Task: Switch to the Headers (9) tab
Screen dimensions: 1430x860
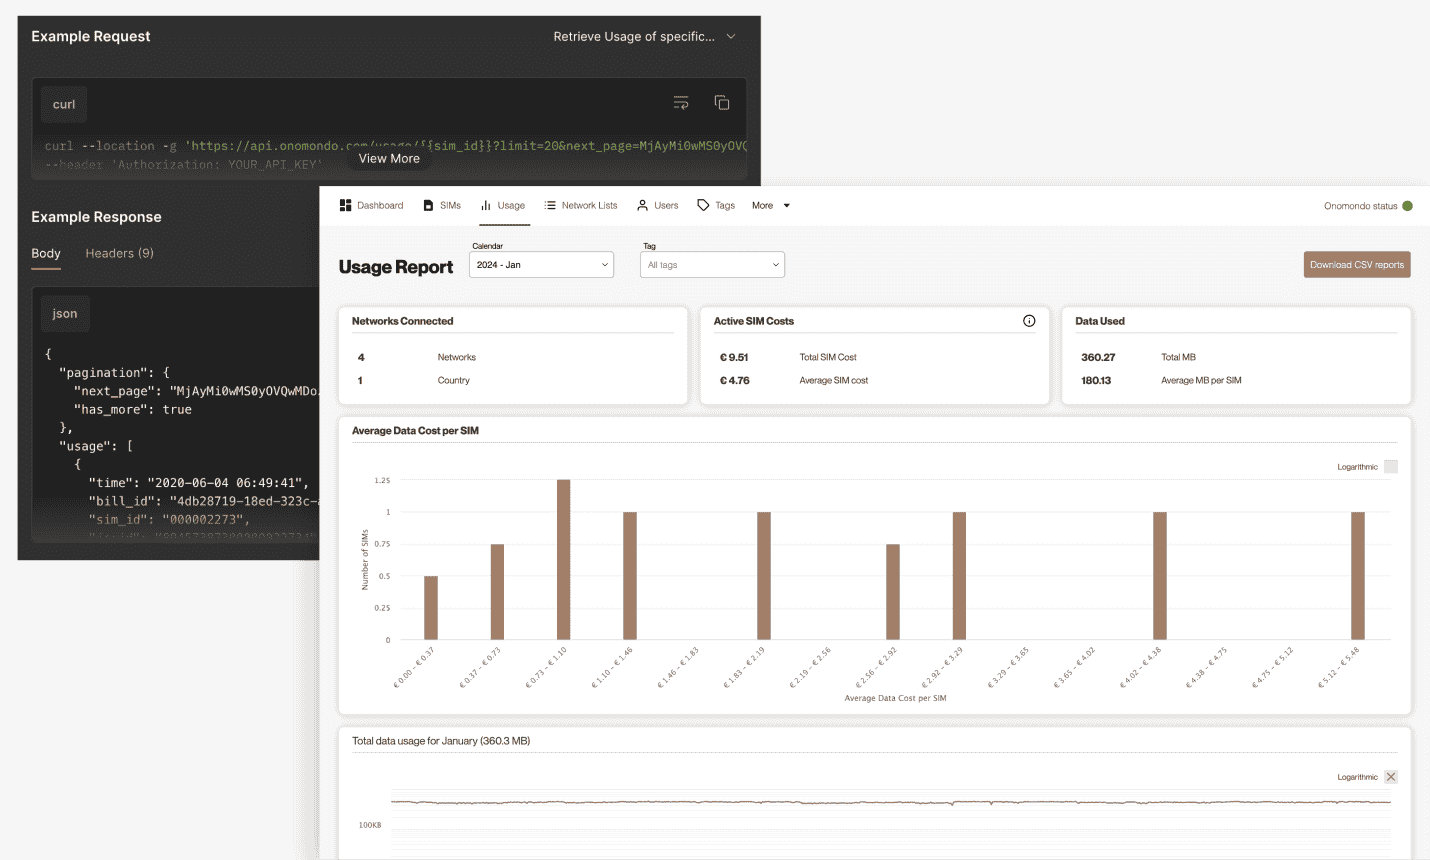Action: [x=119, y=253]
